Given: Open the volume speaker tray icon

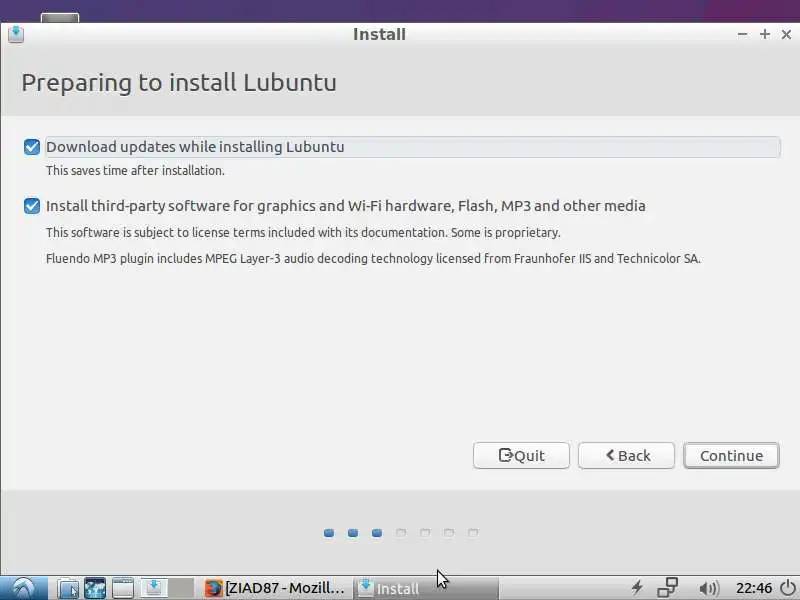Looking at the screenshot, I should [709, 589].
